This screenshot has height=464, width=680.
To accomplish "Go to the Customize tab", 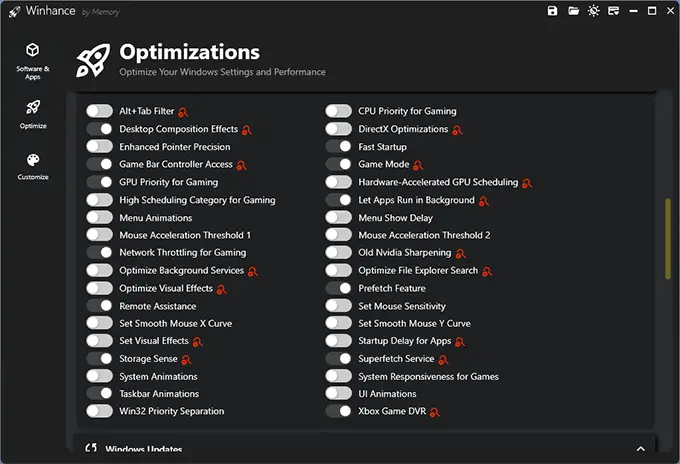I will point(33,165).
